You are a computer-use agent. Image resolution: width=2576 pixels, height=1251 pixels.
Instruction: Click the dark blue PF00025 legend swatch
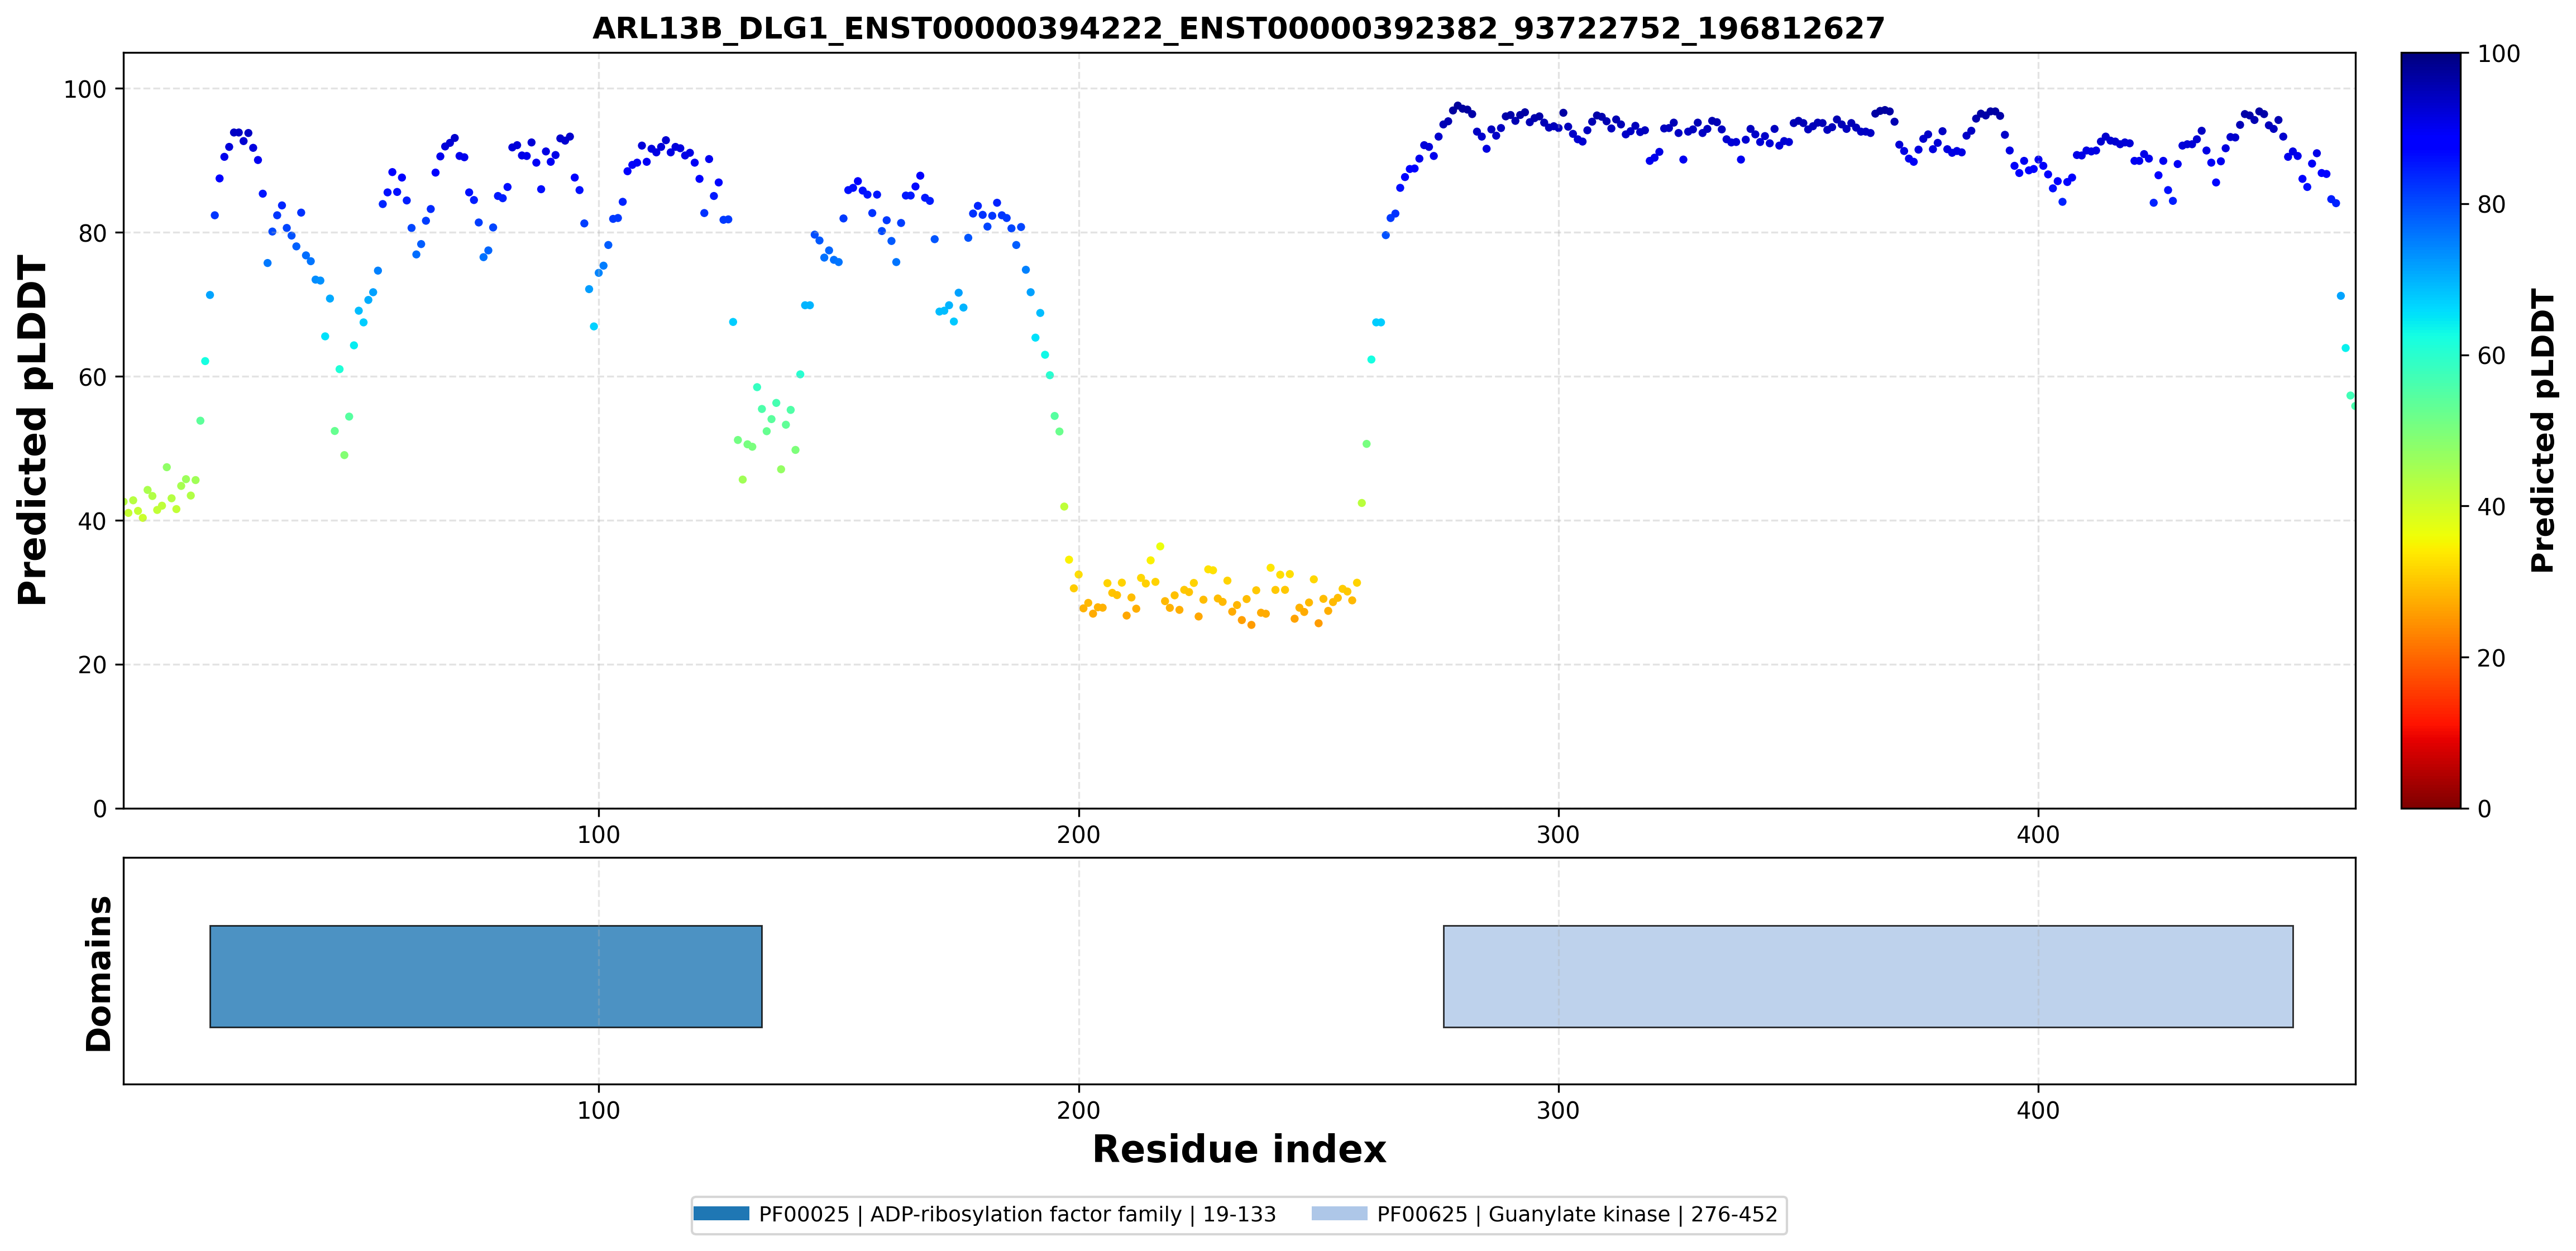pos(721,1214)
